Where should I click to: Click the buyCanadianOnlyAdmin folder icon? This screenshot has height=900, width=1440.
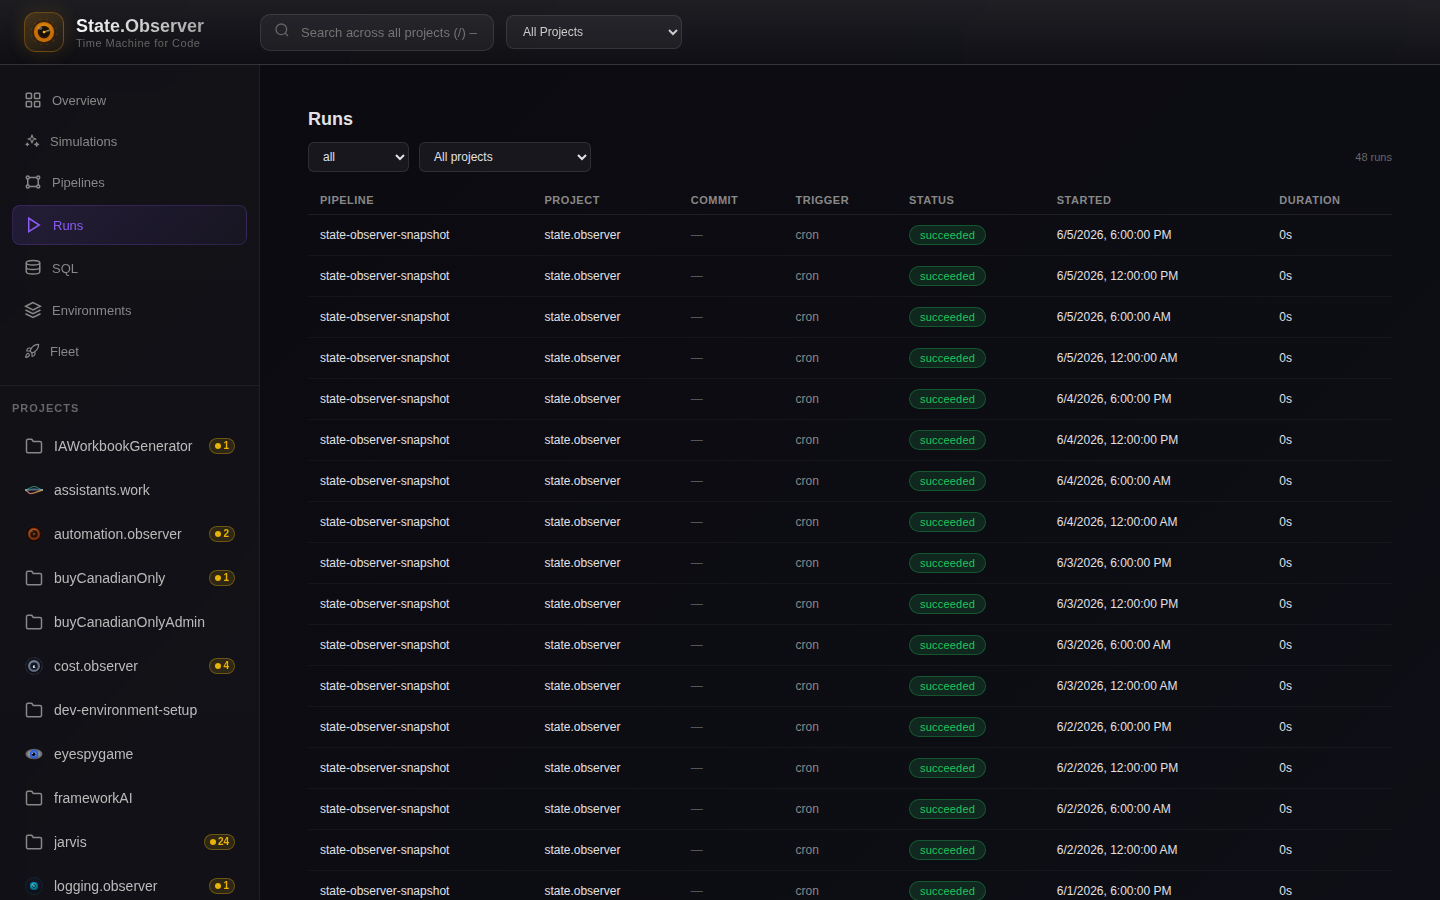tap(34, 622)
